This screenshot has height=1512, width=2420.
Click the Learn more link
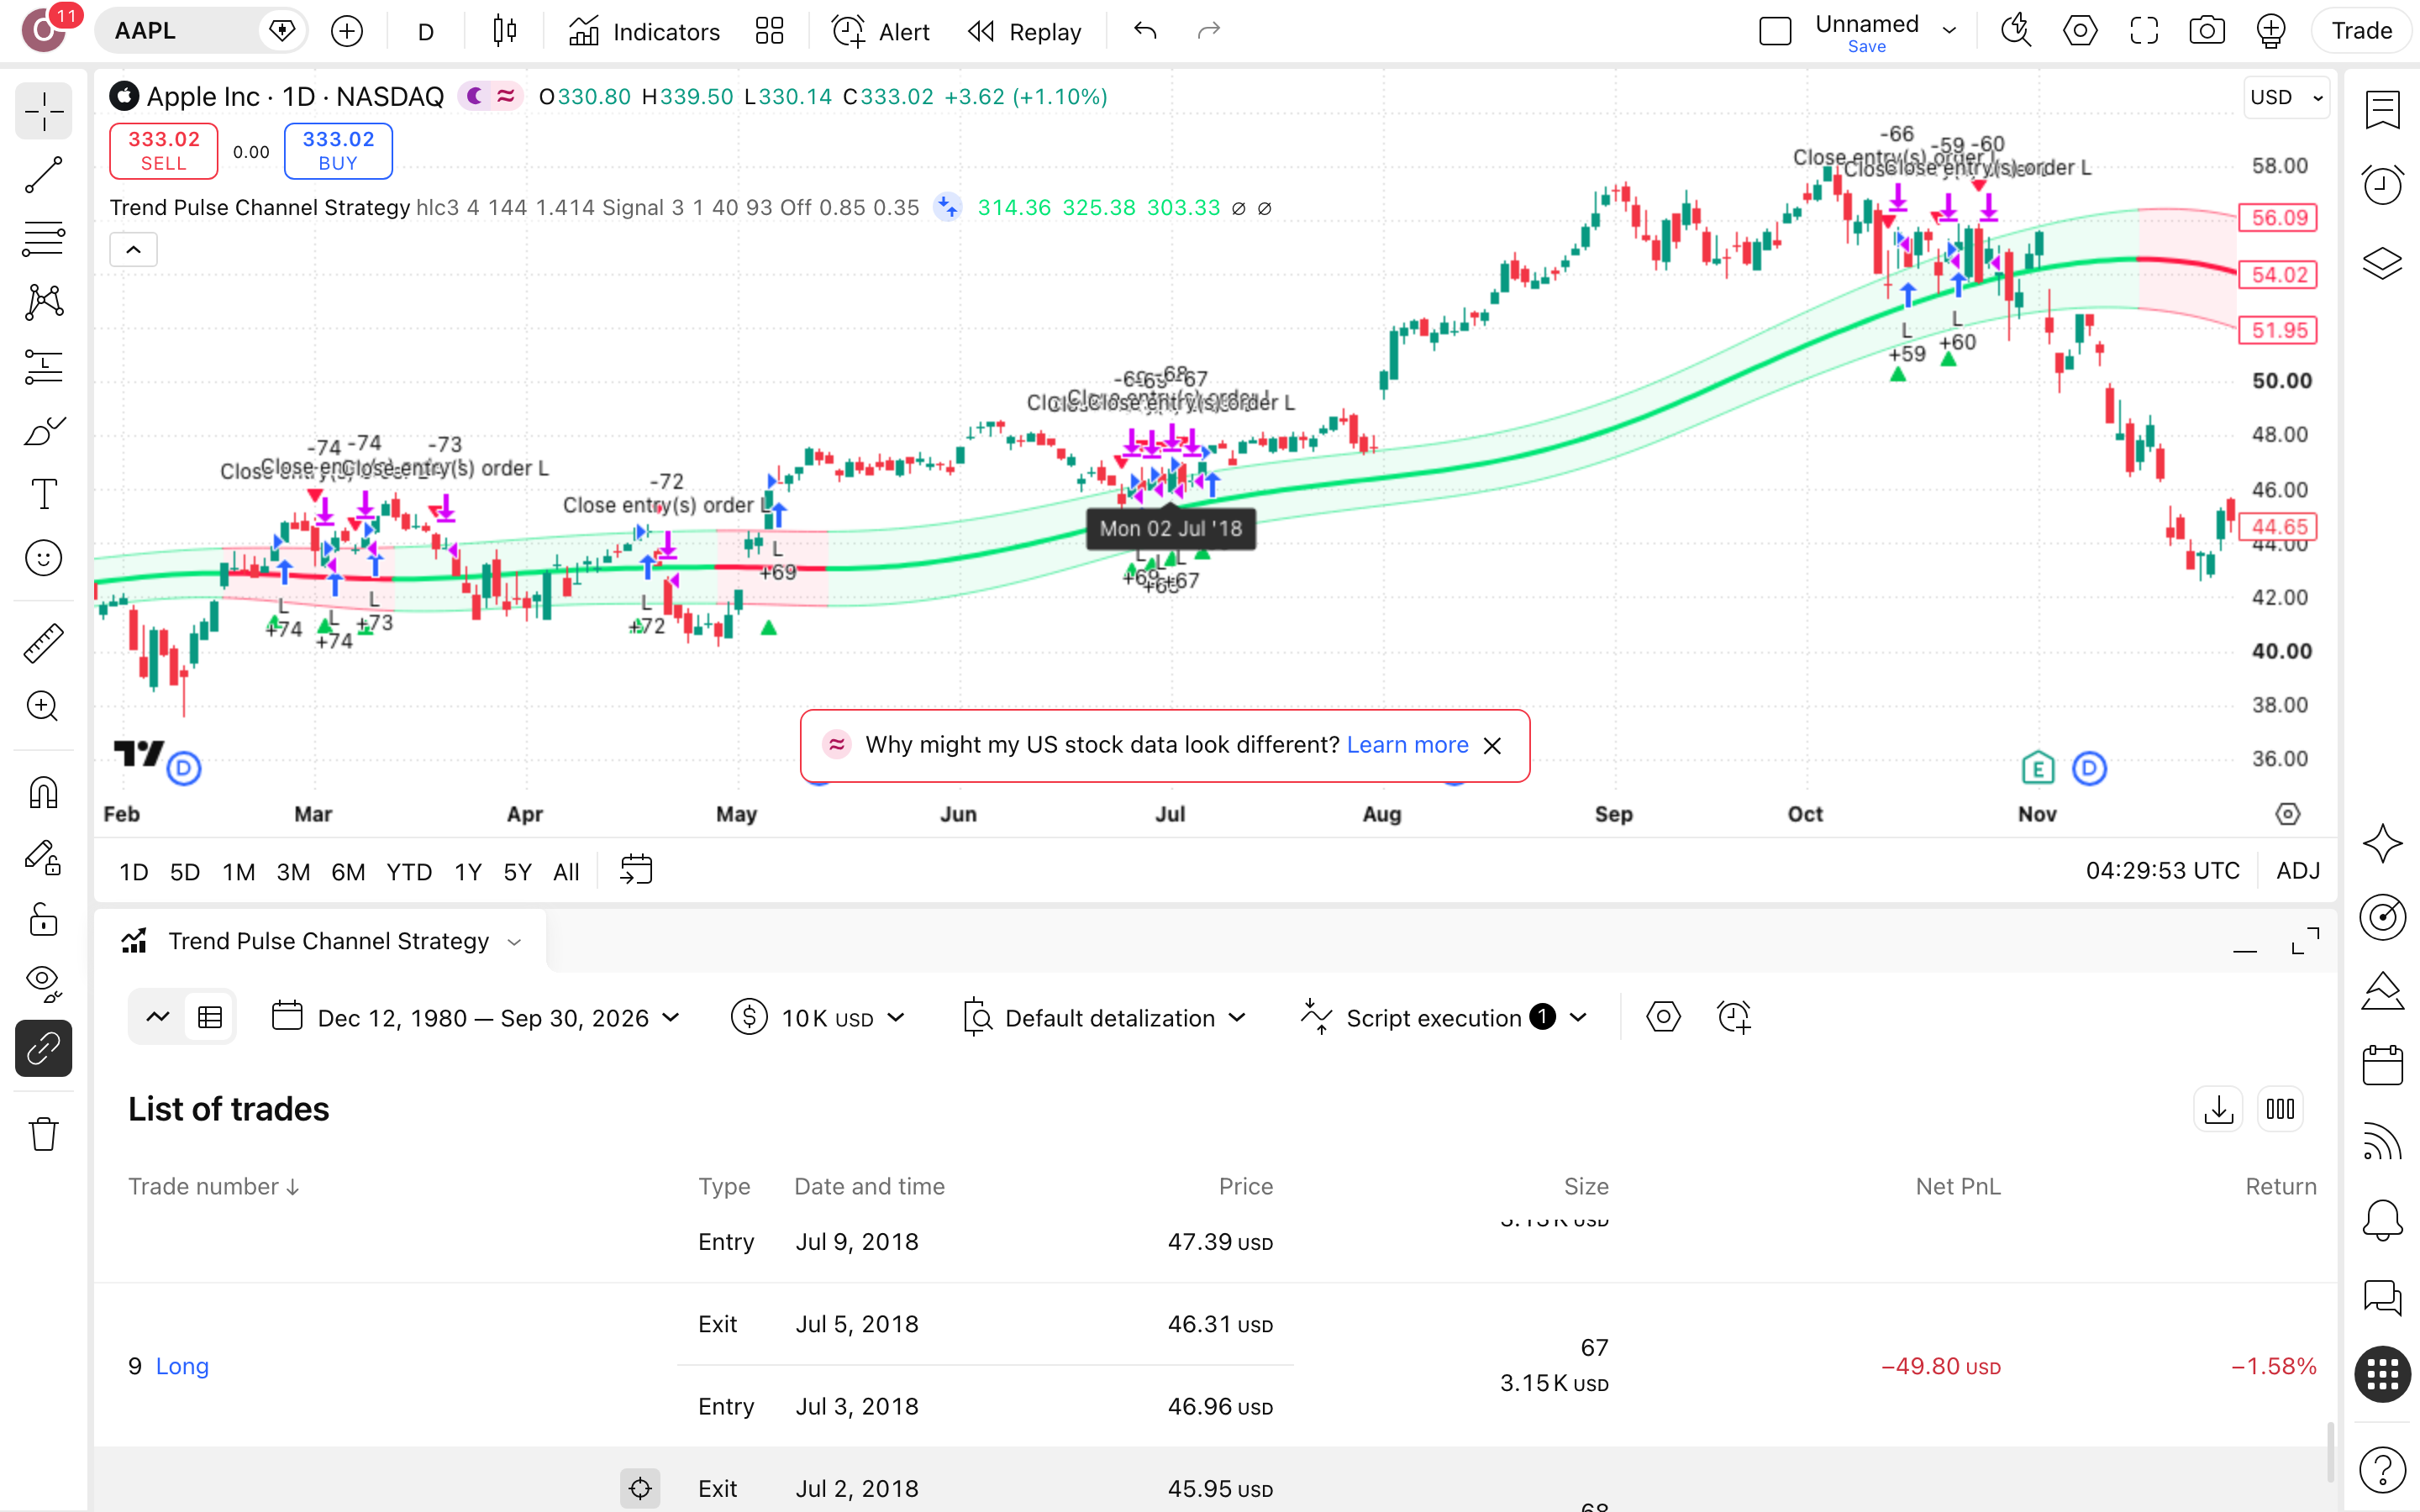1407,745
